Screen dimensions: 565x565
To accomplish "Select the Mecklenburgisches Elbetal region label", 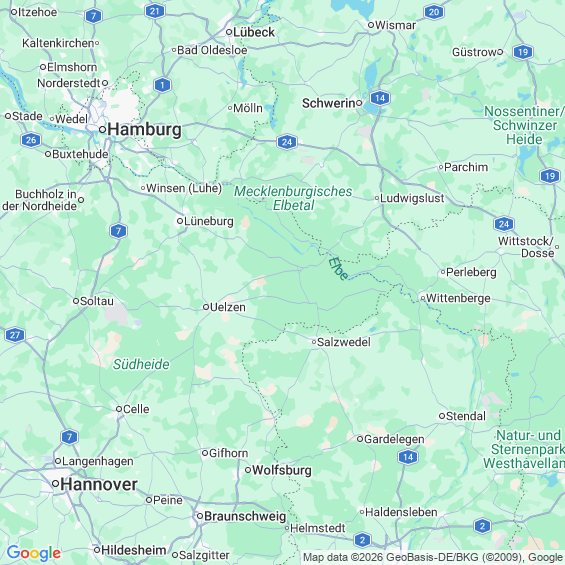I will coord(293,198).
